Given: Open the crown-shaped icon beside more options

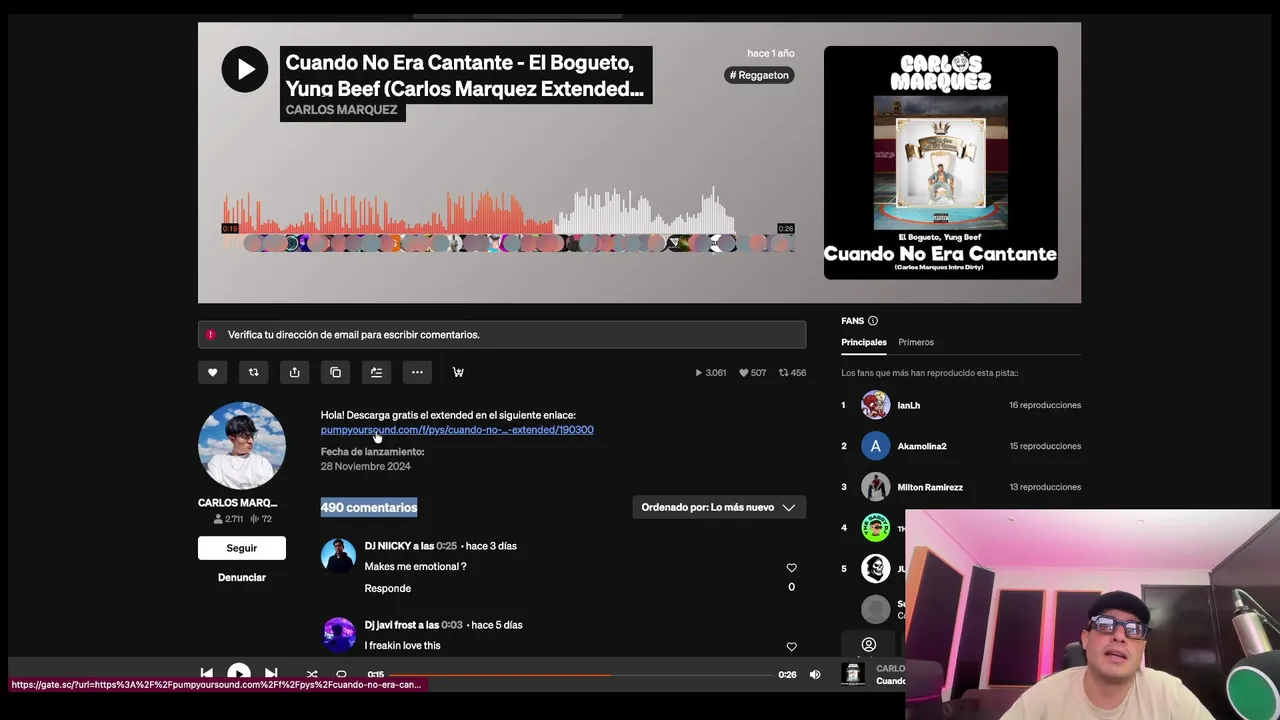Looking at the screenshot, I should point(458,372).
